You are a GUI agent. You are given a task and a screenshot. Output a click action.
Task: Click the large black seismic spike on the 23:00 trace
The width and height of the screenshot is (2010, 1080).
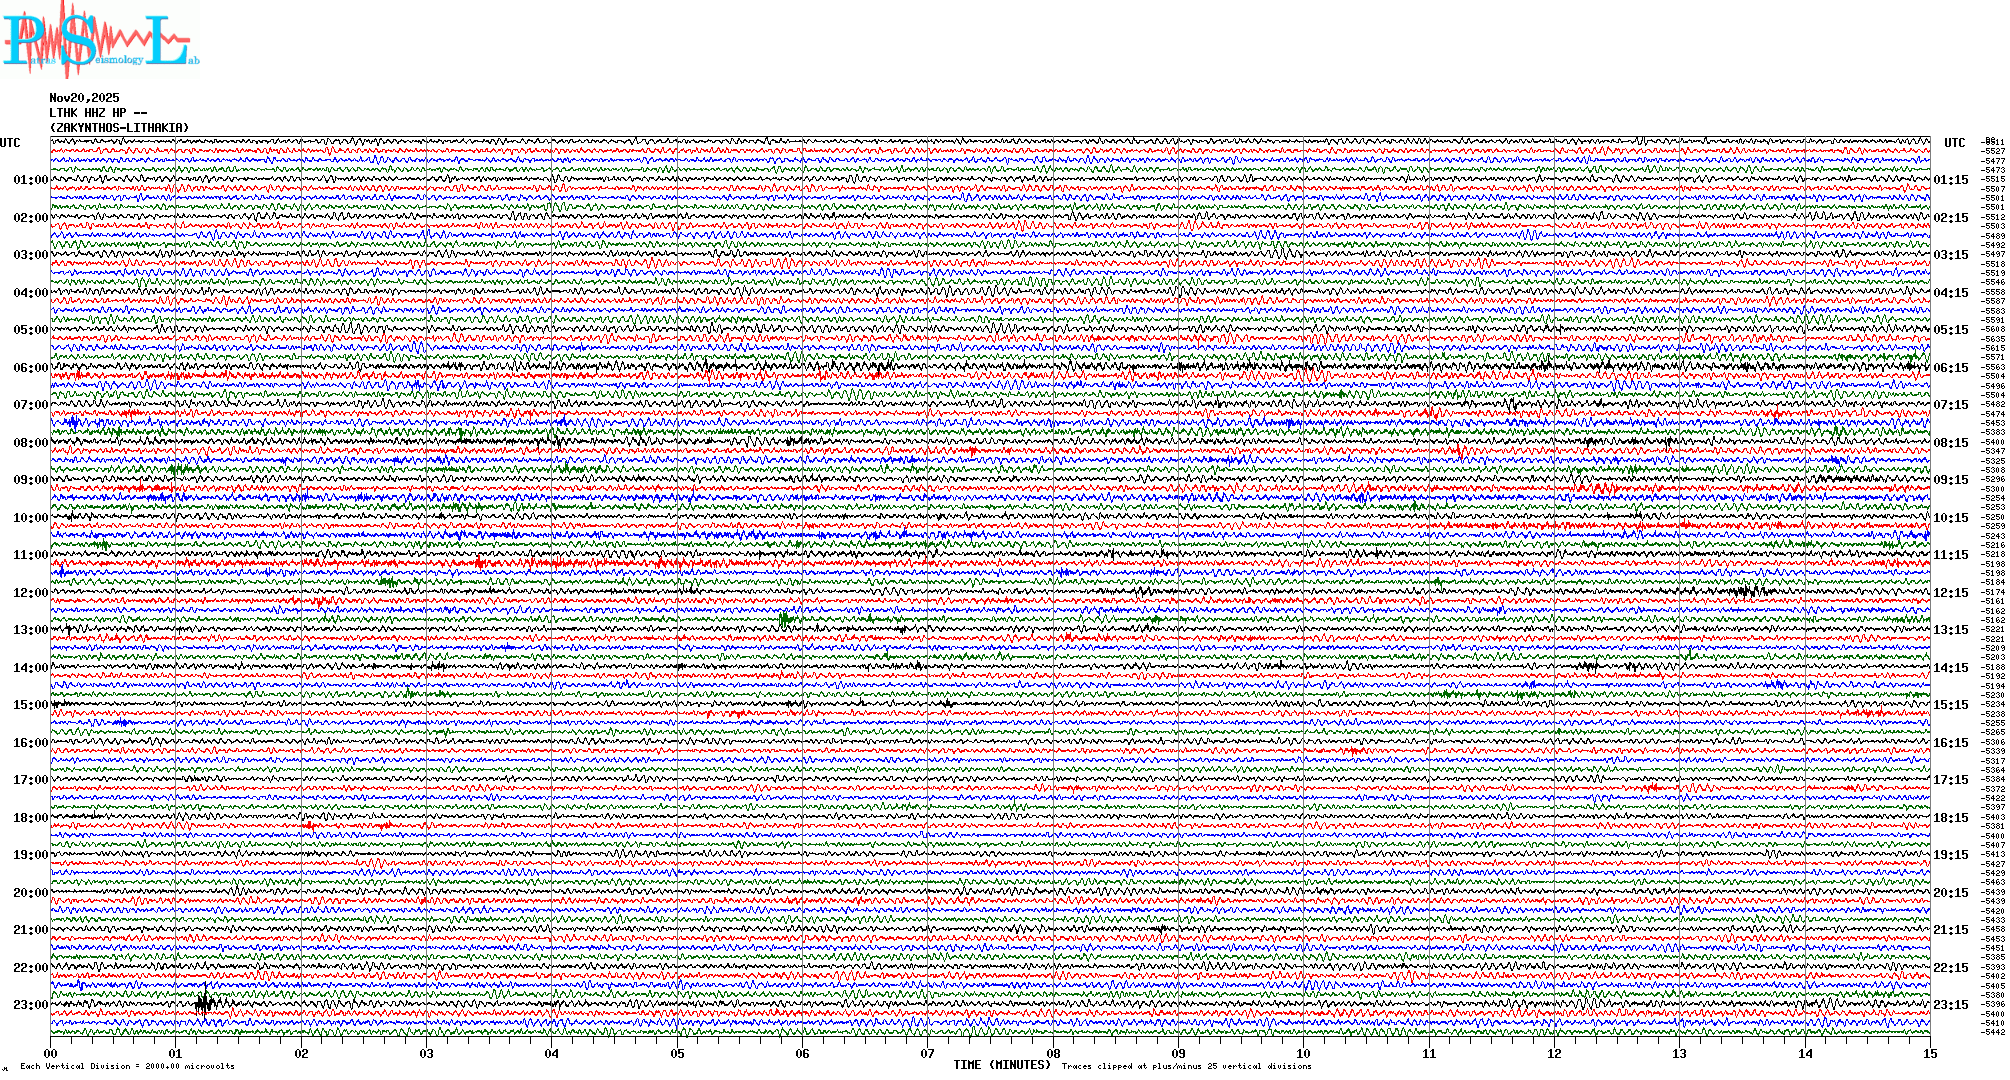click(204, 1001)
